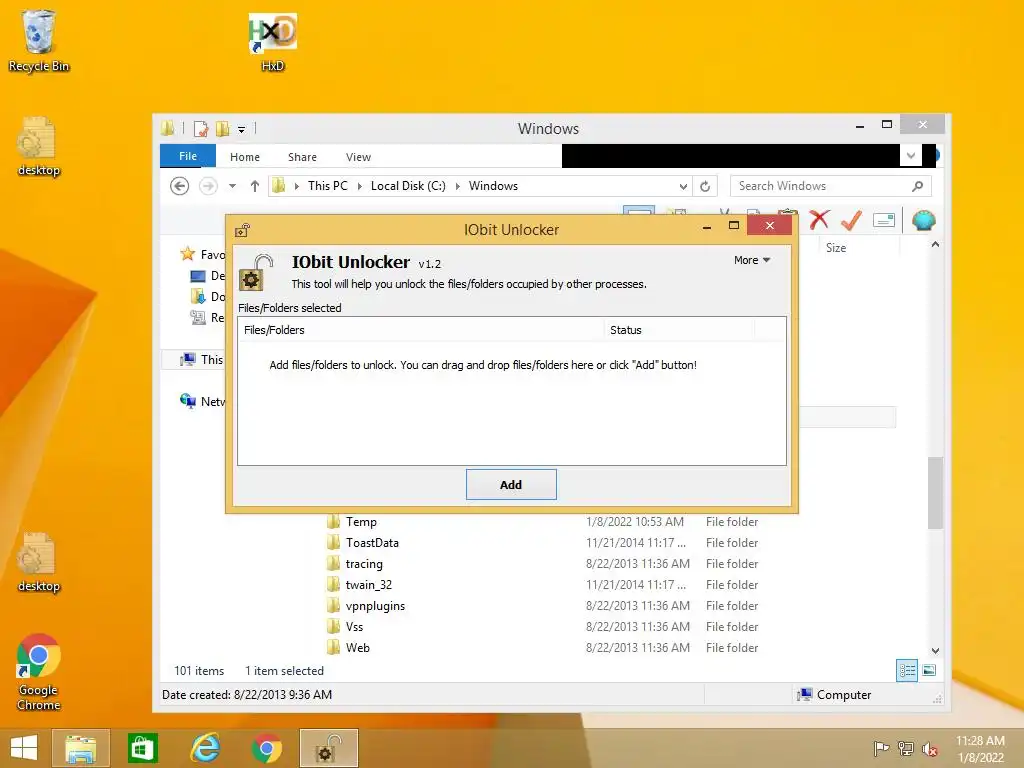Open the File tab in Explorer
1024x768 pixels.
point(188,156)
